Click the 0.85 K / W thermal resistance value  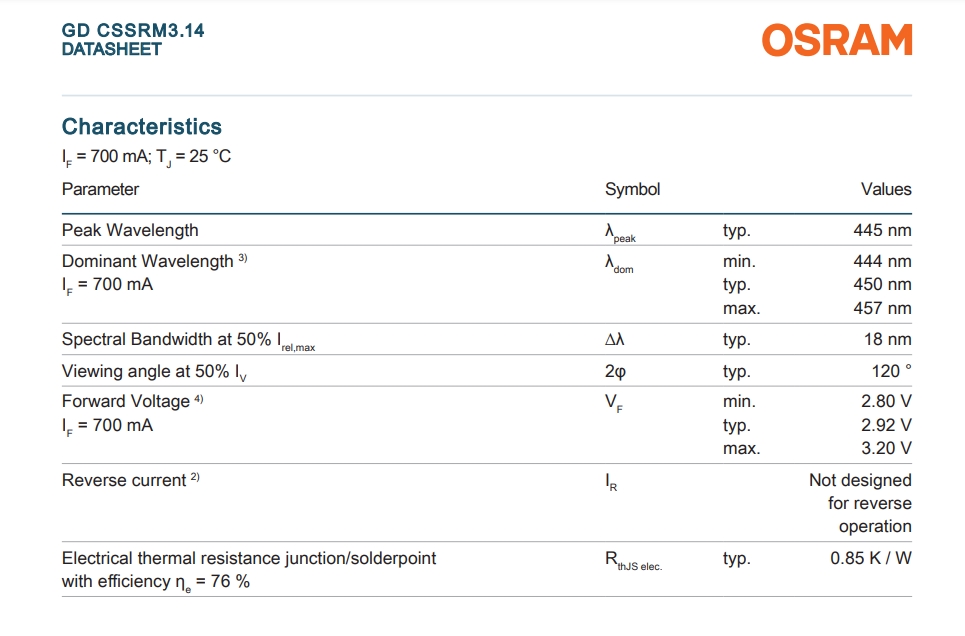tap(871, 558)
